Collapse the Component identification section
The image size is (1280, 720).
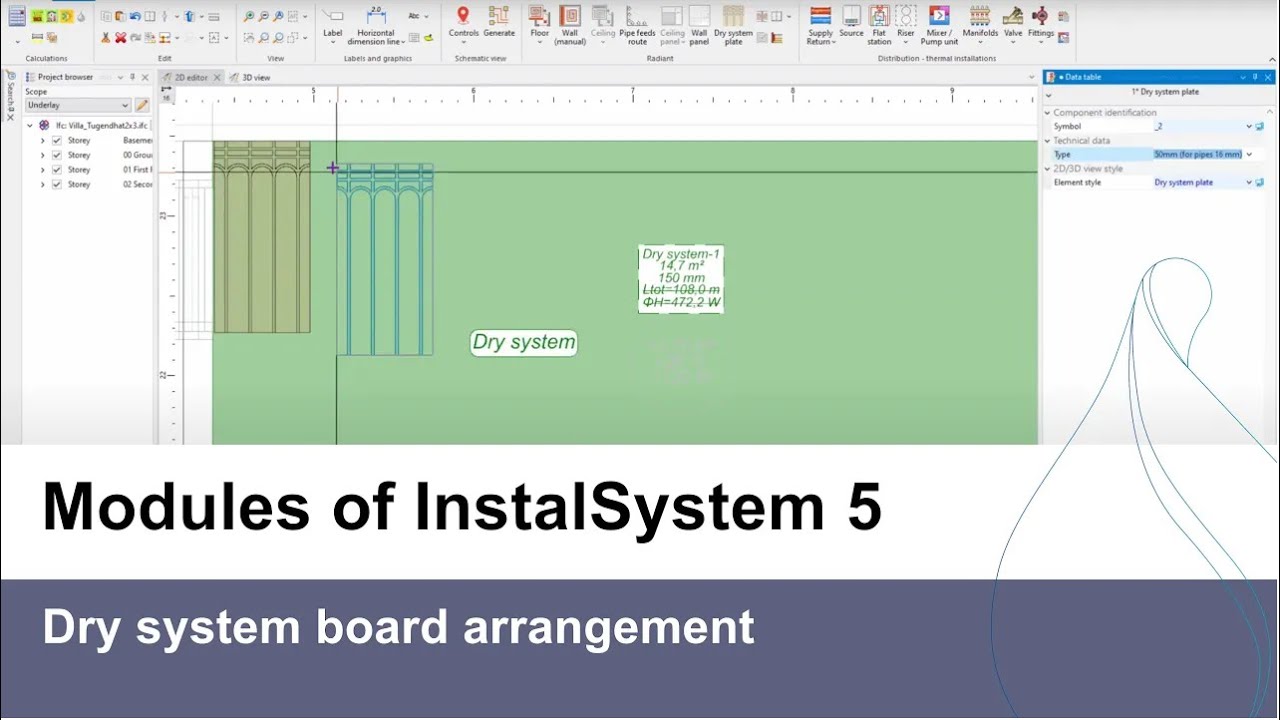pyautogui.click(x=1048, y=113)
